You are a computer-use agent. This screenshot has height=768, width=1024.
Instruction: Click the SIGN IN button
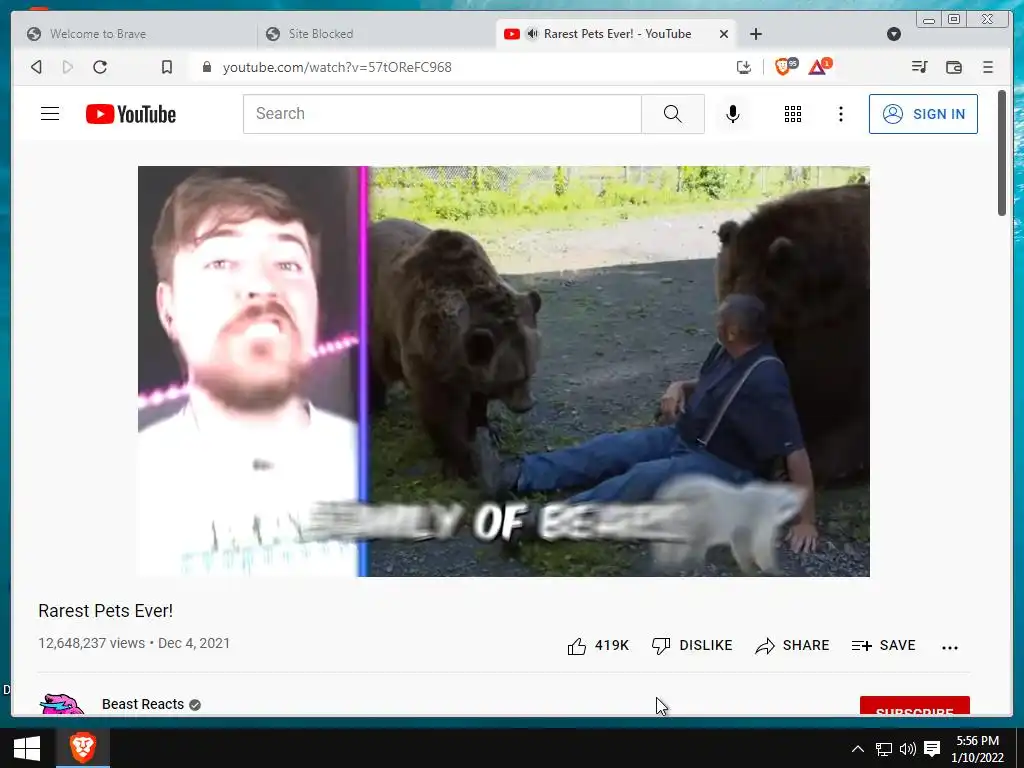tap(923, 114)
